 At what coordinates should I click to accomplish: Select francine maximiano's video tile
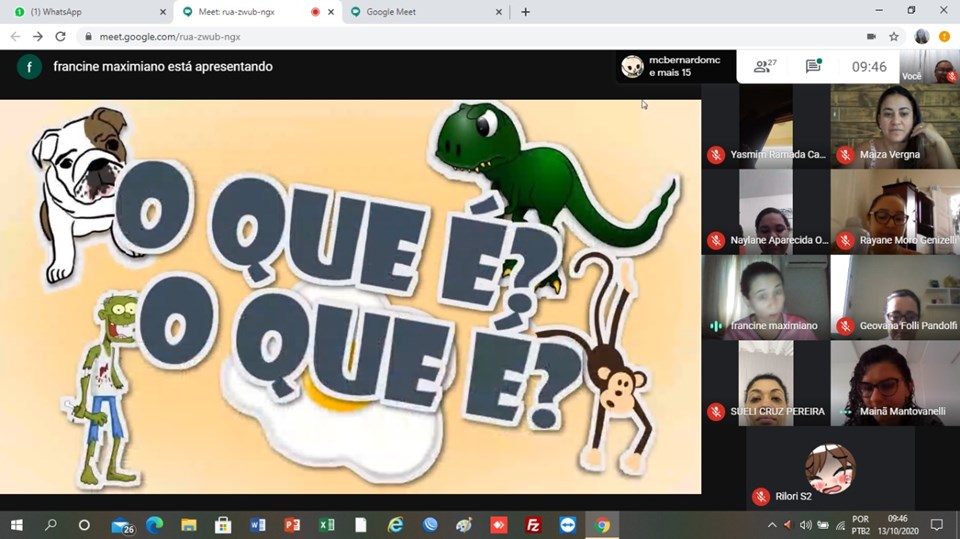765,297
